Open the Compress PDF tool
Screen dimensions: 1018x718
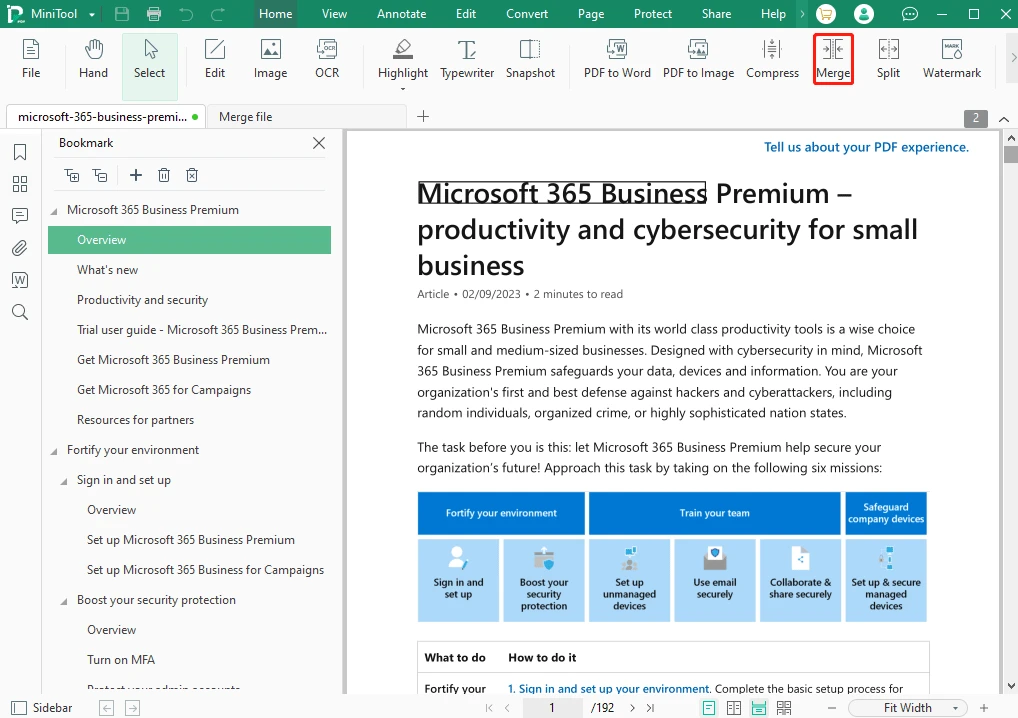click(772, 59)
